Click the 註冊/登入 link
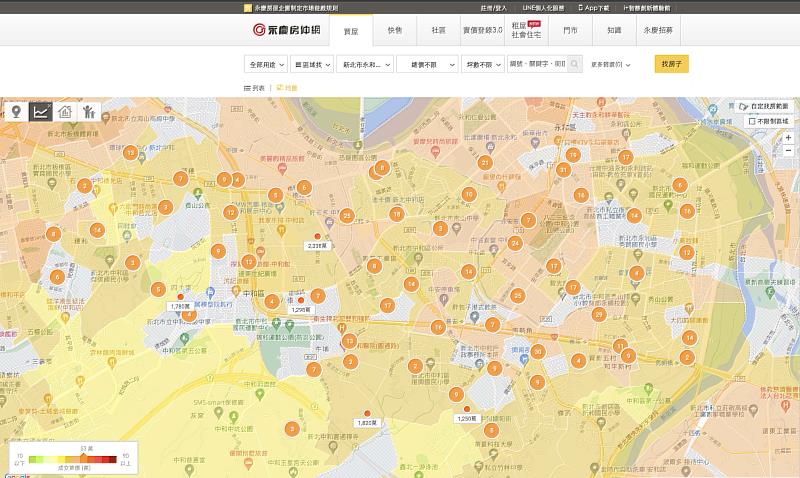This screenshot has width=800, height=478. coord(494,7)
